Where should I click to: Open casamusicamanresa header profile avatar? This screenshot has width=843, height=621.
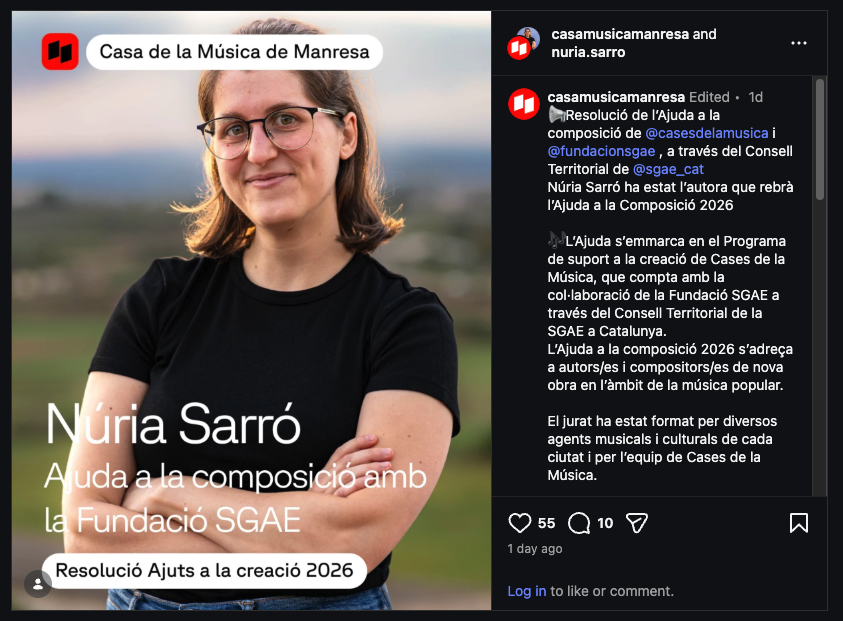point(523,43)
